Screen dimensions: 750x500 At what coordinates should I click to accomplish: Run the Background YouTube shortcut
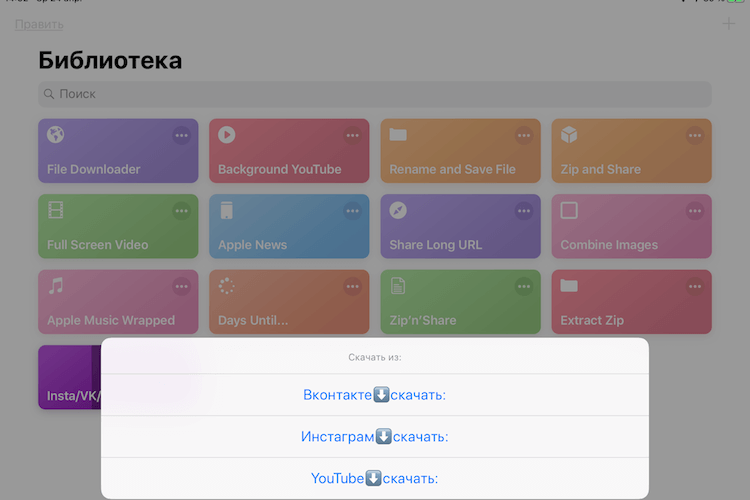click(289, 151)
